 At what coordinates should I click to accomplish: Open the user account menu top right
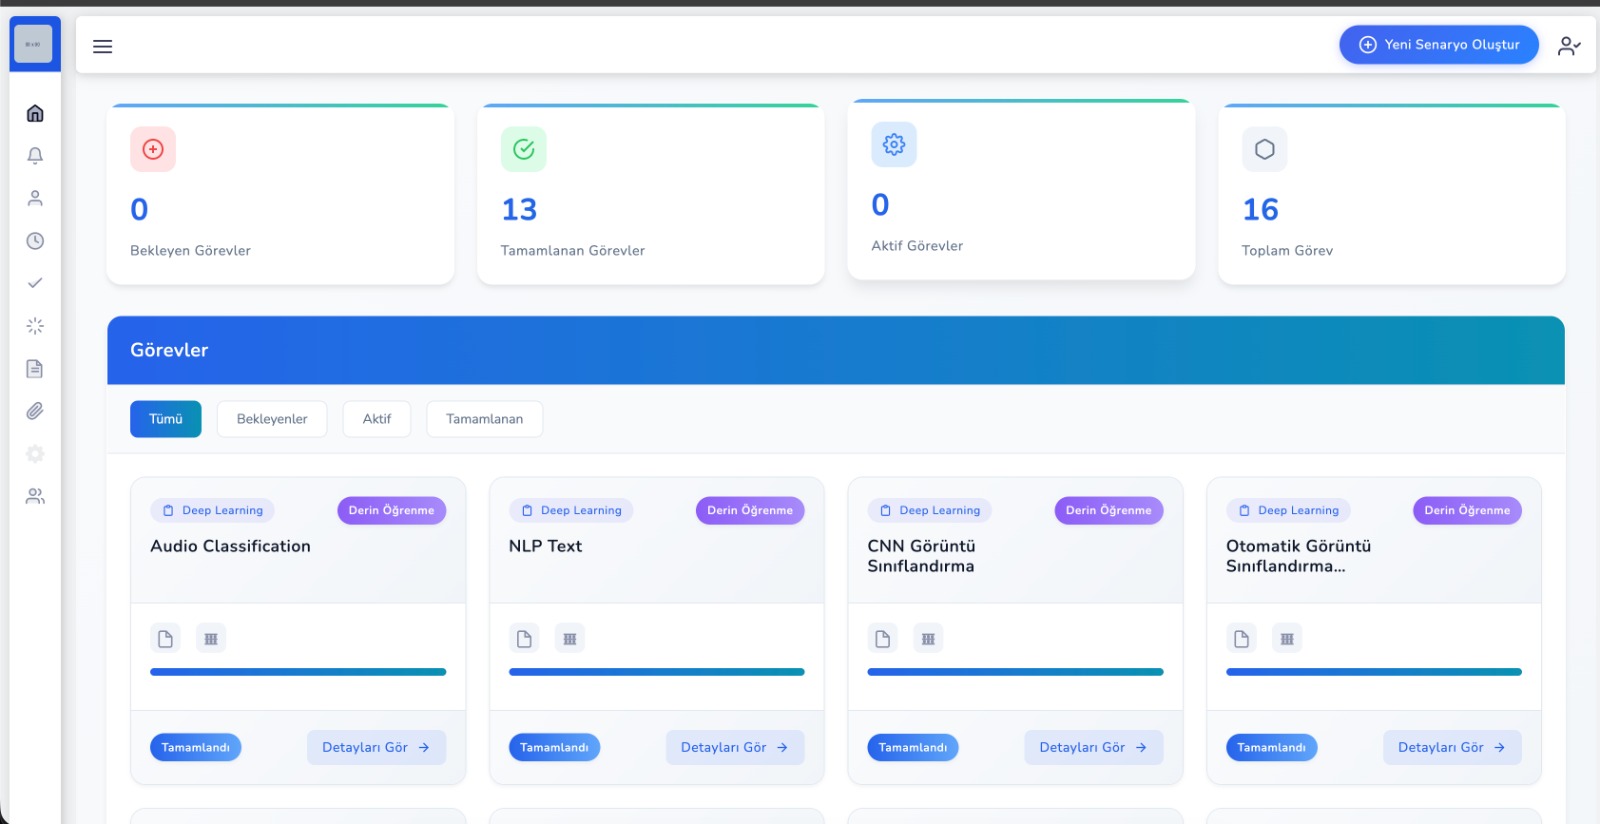tap(1568, 46)
